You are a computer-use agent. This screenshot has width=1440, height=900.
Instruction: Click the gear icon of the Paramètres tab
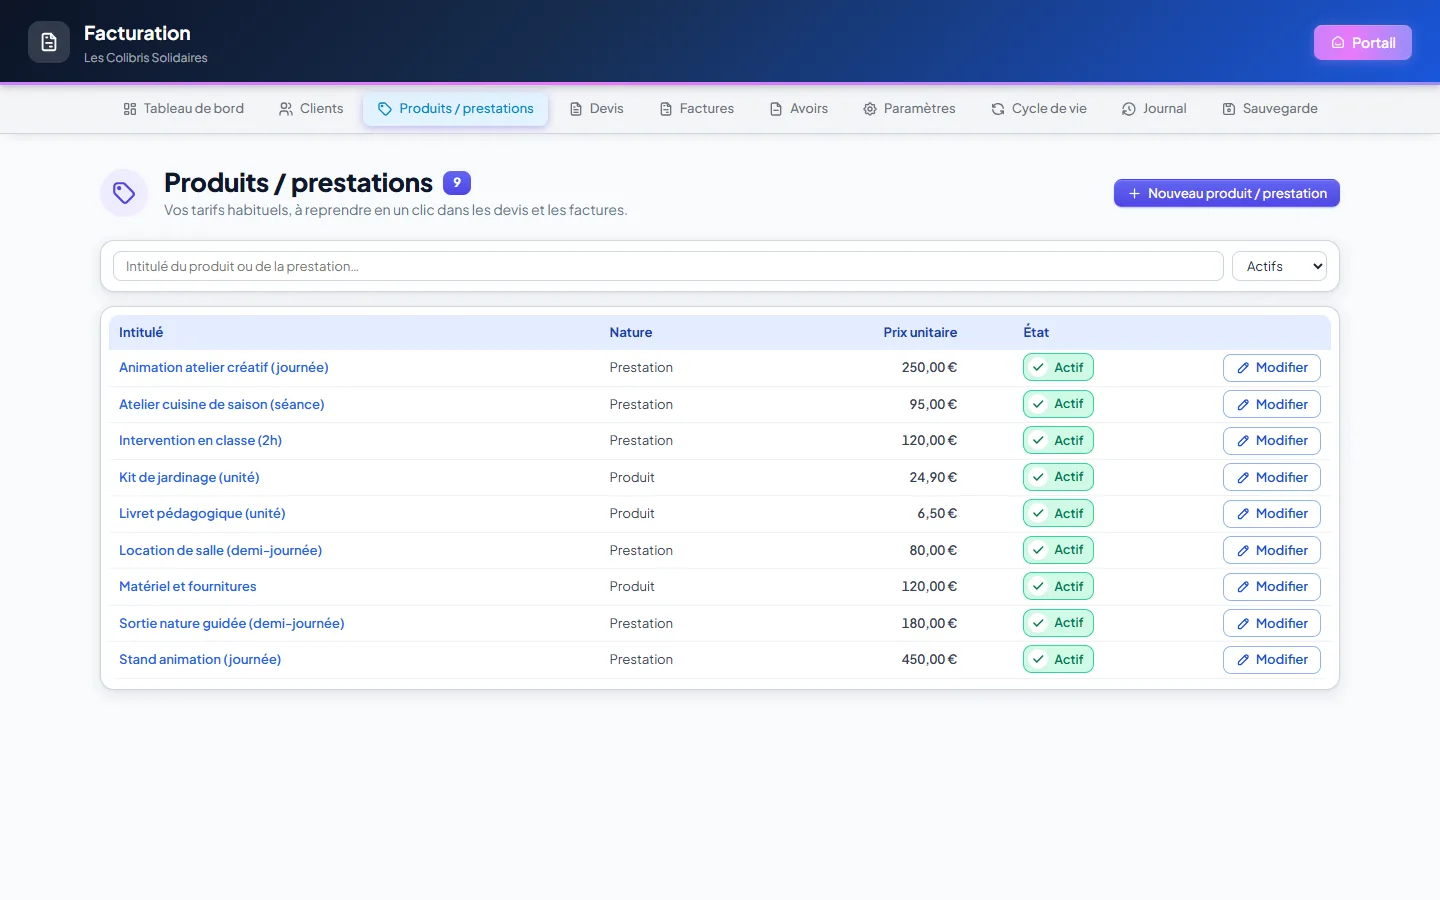pos(870,109)
